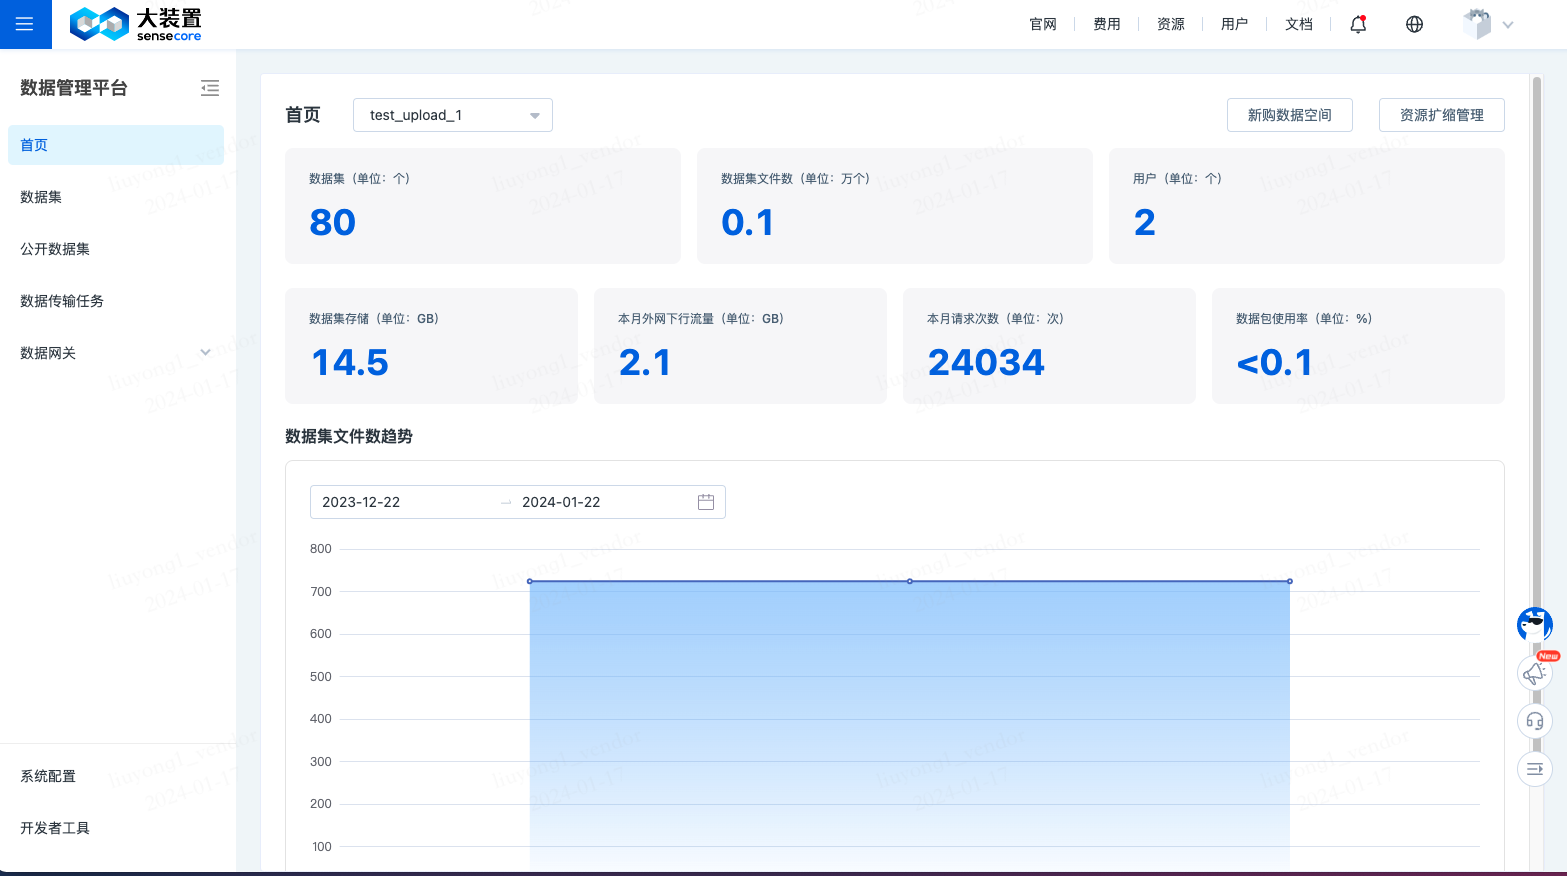Click the globe language icon
Image resolution: width=1567 pixels, height=876 pixels.
point(1413,23)
